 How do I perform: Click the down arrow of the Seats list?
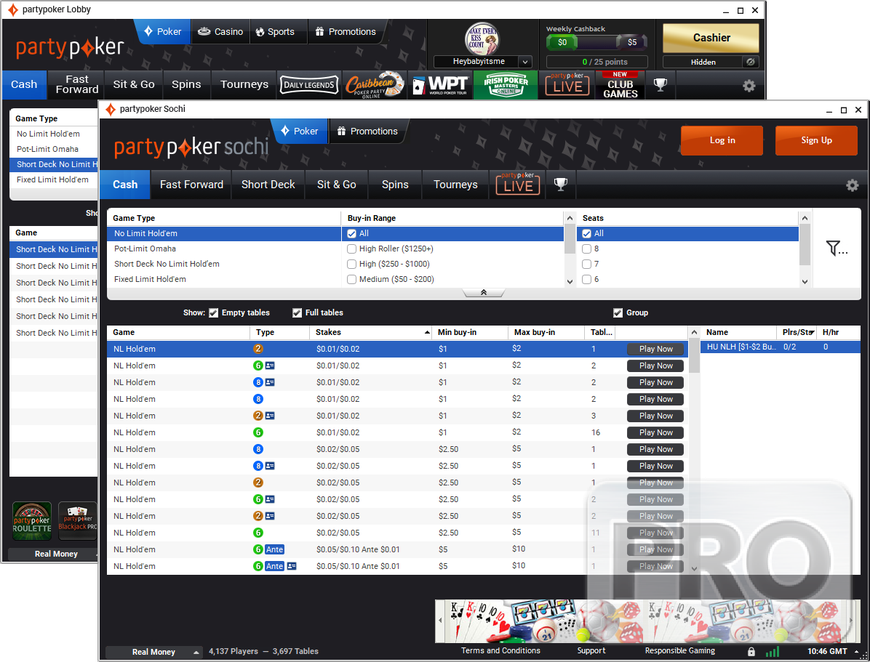tap(805, 281)
